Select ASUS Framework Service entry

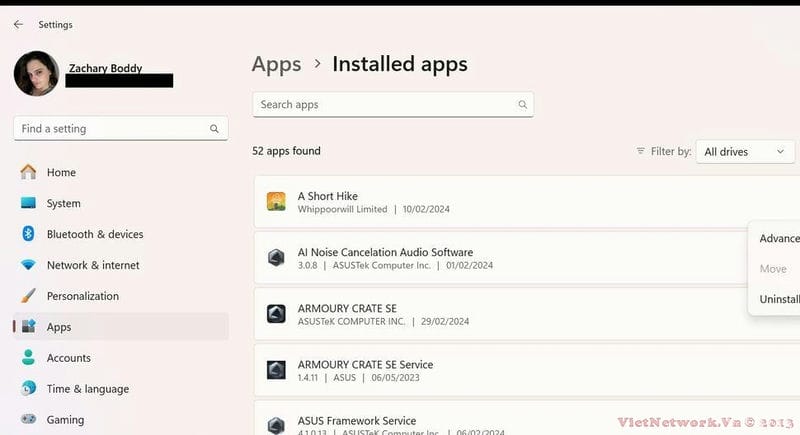(x=527, y=418)
